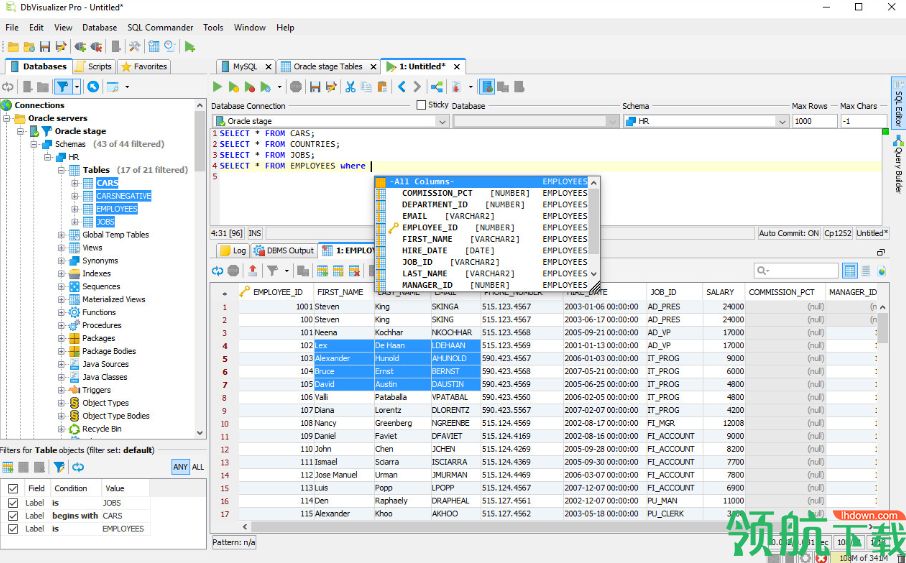Image resolution: width=906 pixels, height=563 pixels.
Task: Execute the SQL with the green play button
Action: (x=217, y=87)
